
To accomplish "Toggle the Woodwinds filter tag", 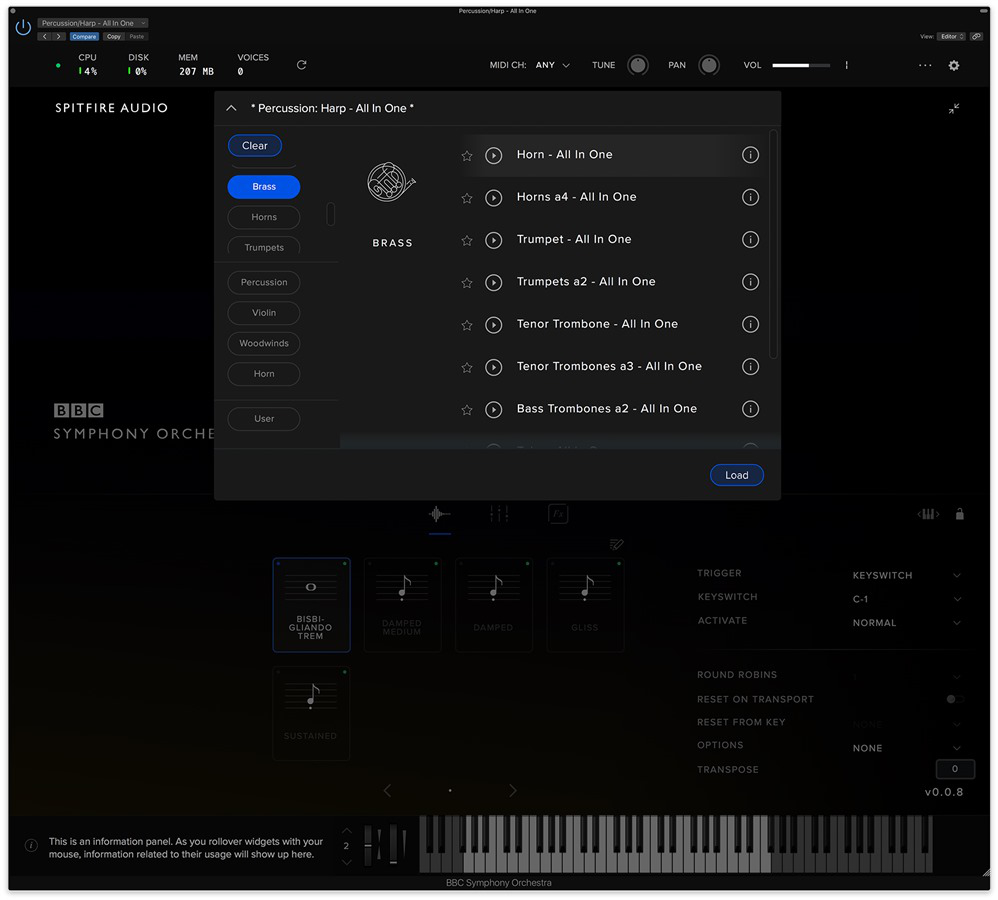I will tap(264, 343).
